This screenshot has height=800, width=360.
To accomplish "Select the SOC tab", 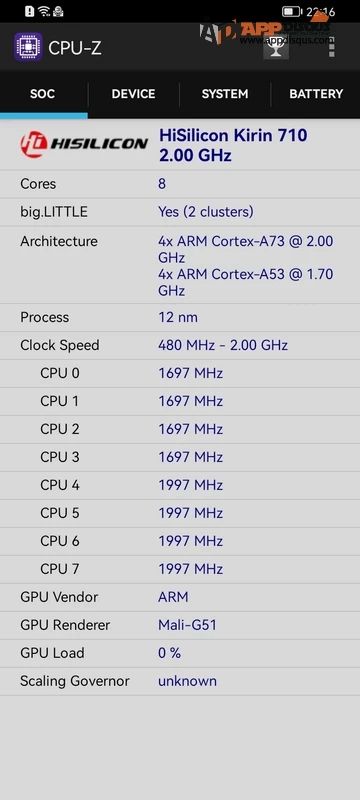I will tap(43, 94).
